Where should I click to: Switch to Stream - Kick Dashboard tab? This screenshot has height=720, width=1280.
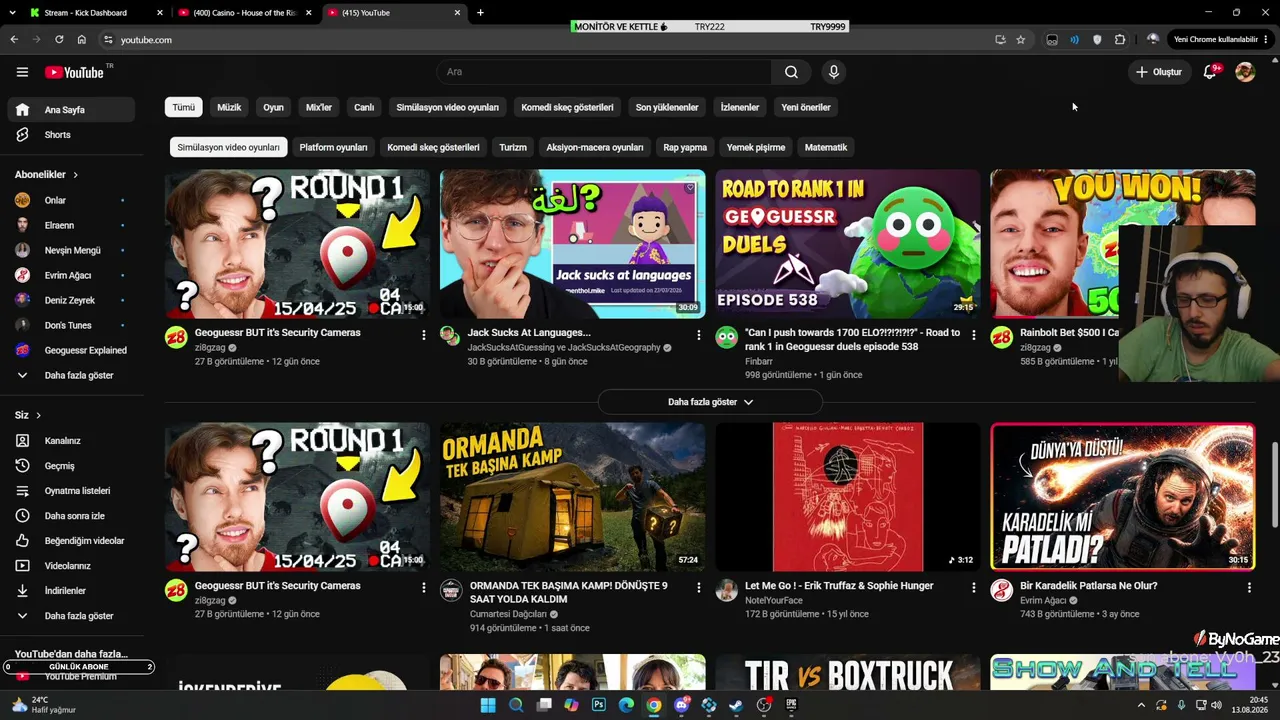(85, 13)
